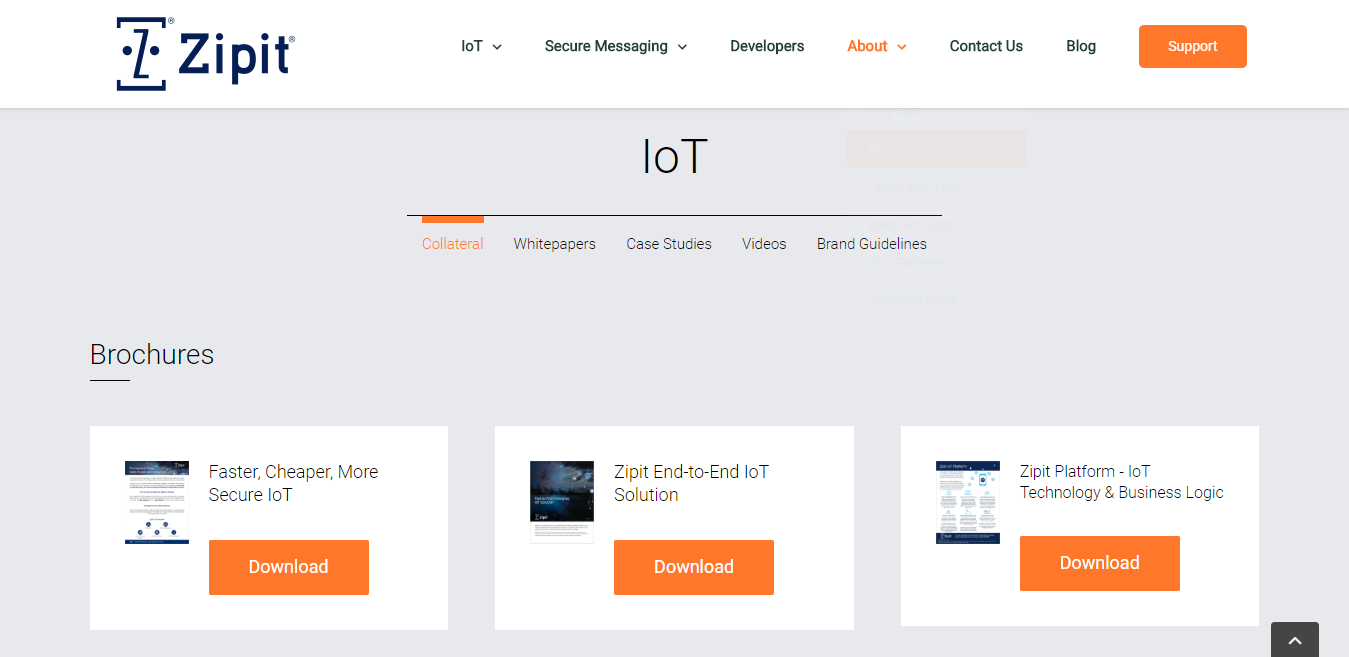Switch to the Whitepapers tab

tap(554, 244)
